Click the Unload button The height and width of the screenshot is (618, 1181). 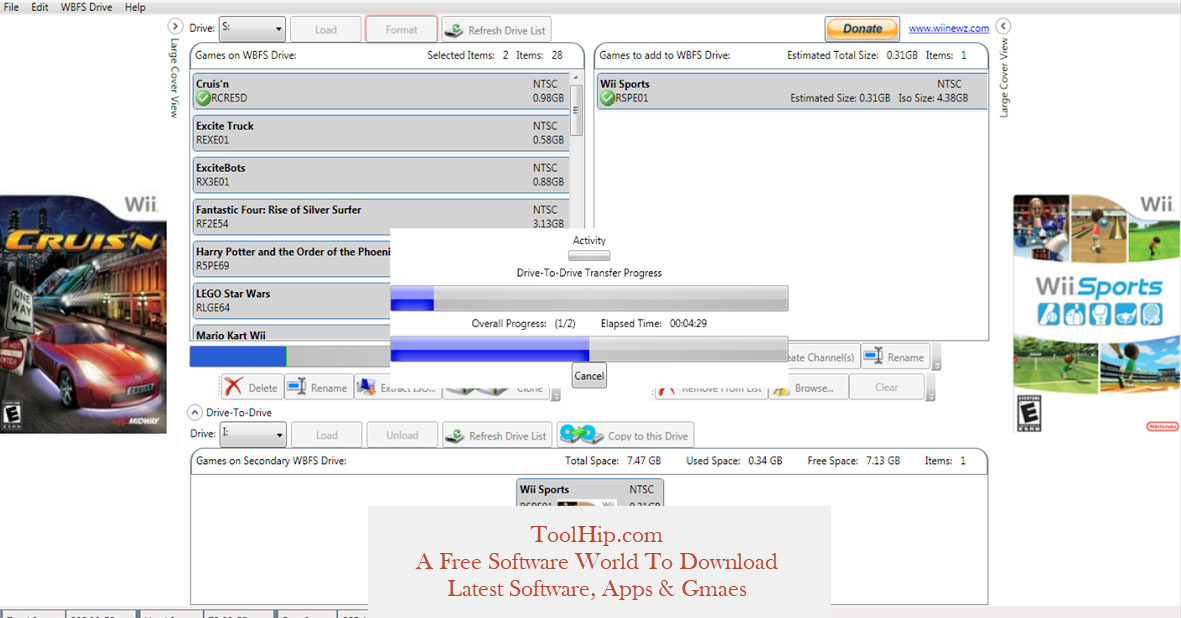pyautogui.click(x=402, y=435)
